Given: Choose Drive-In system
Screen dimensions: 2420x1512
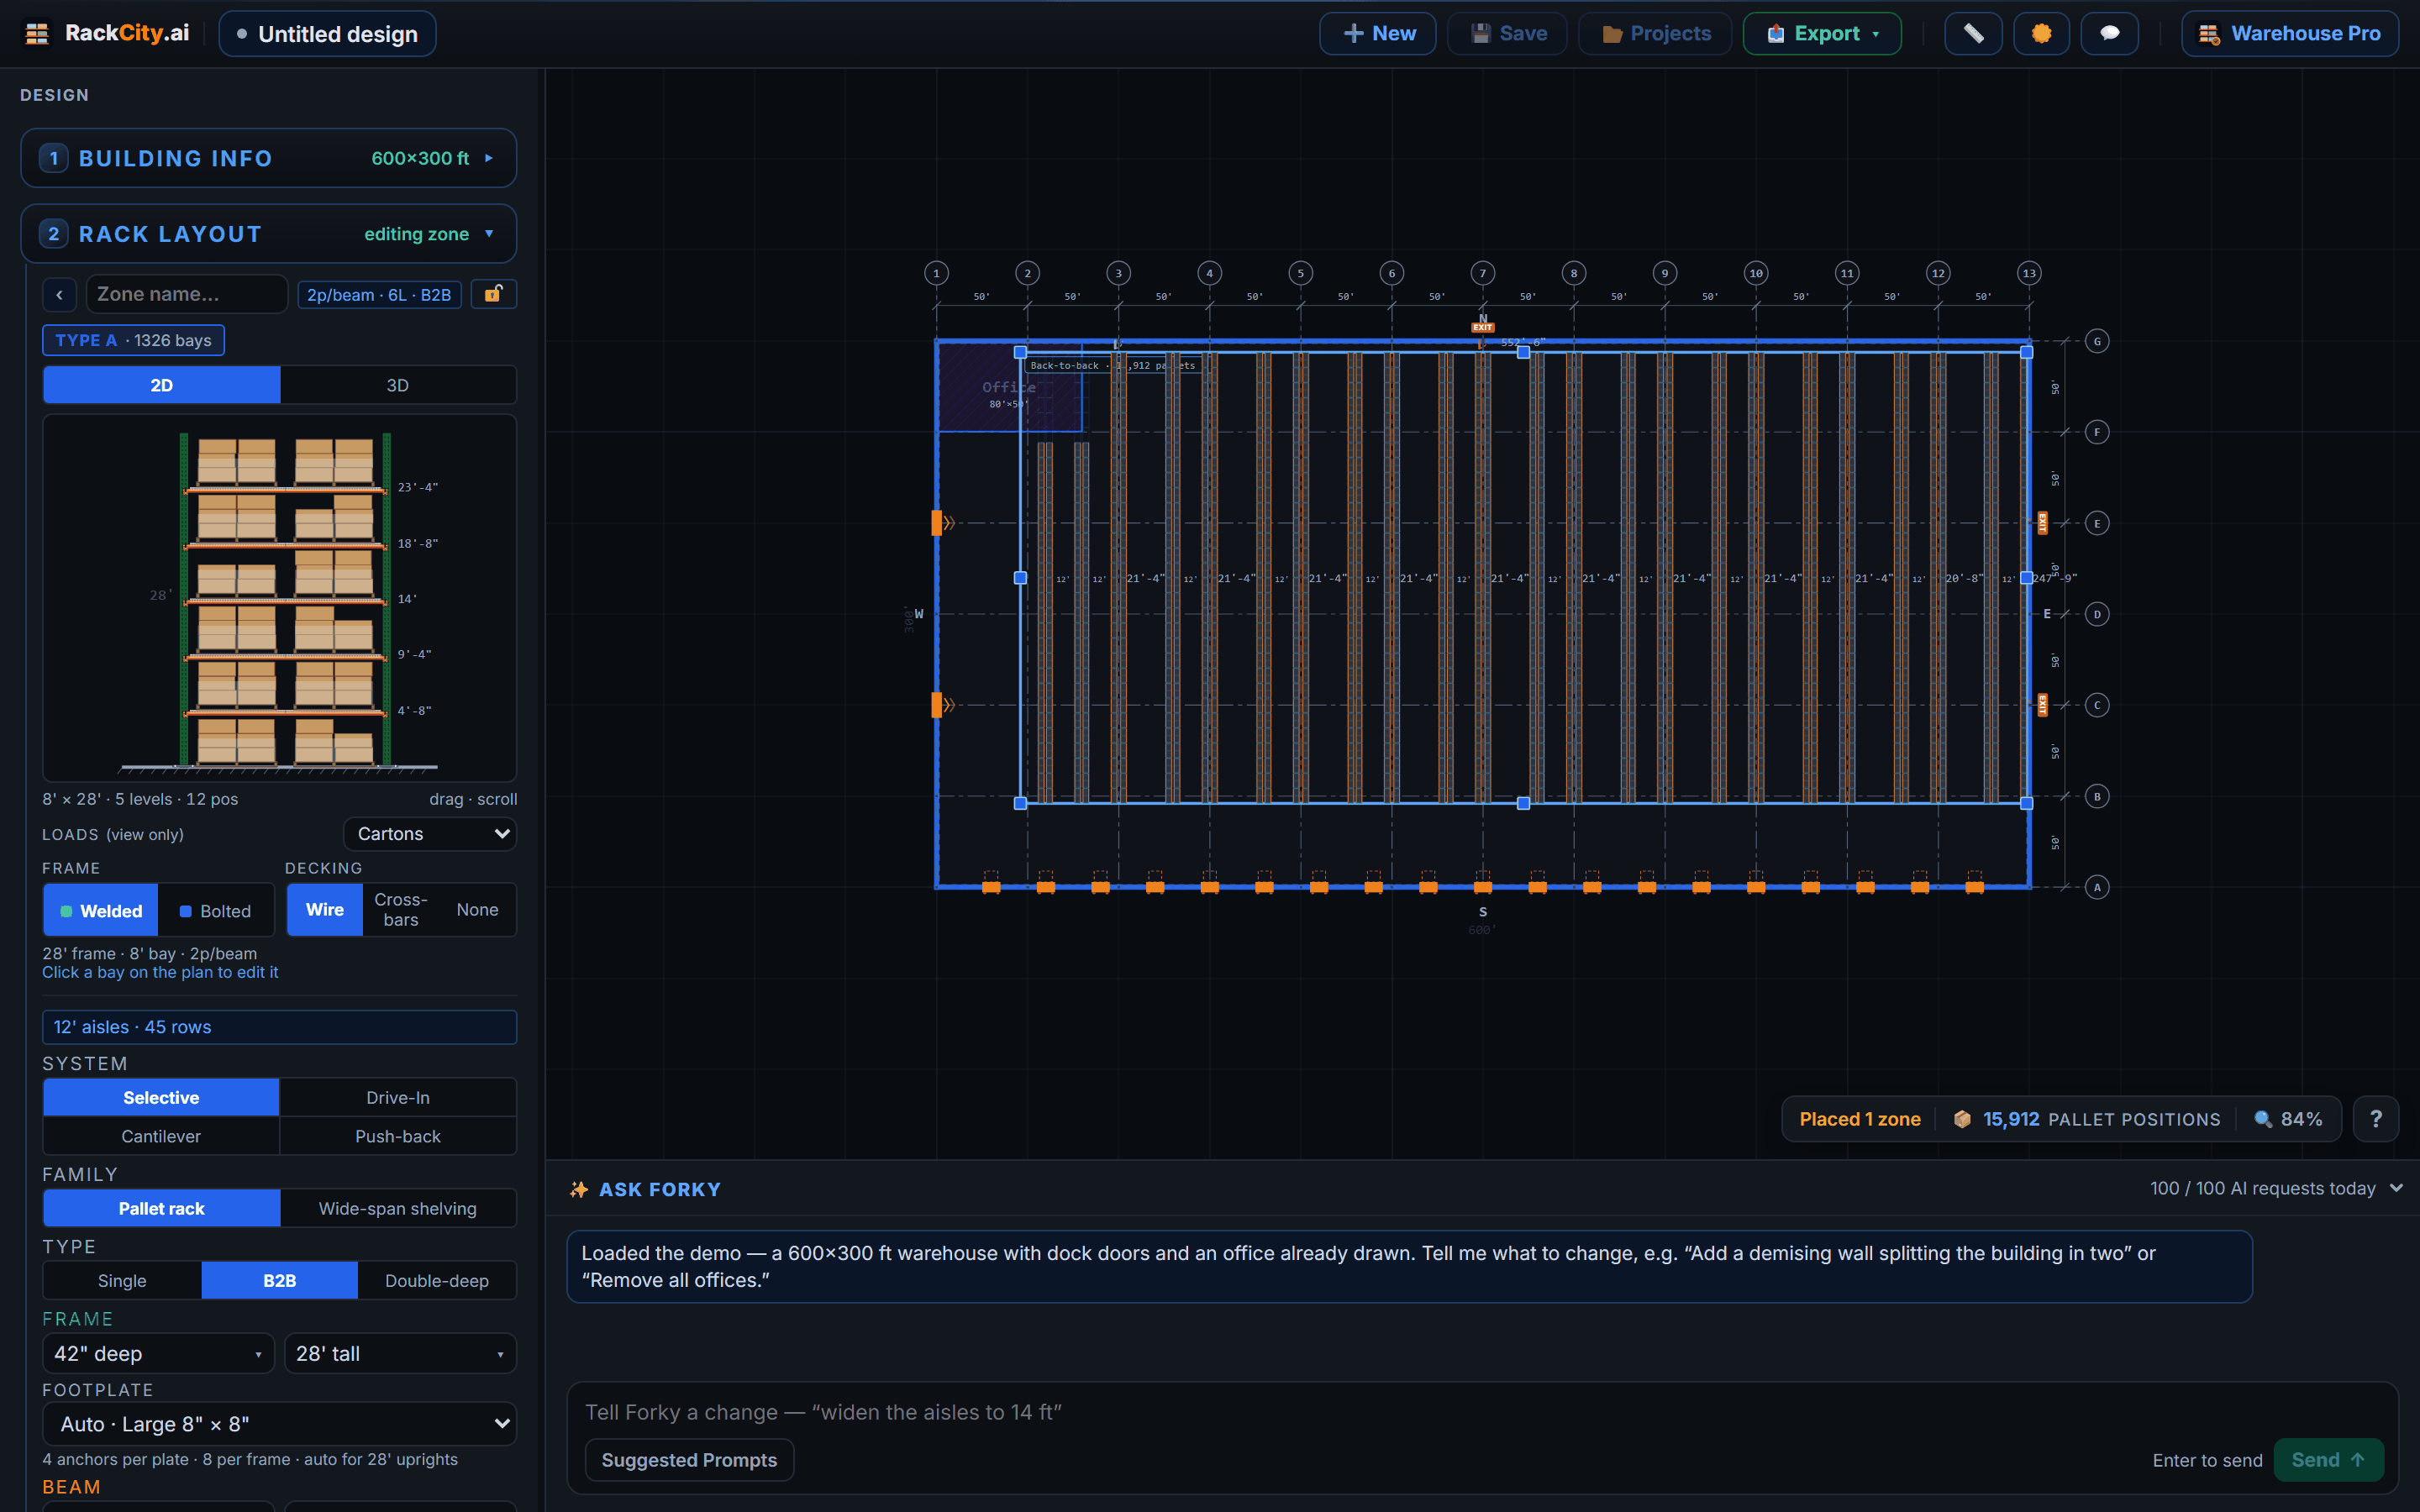Looking at the screenshot, I should click(x=398, y=1097).
